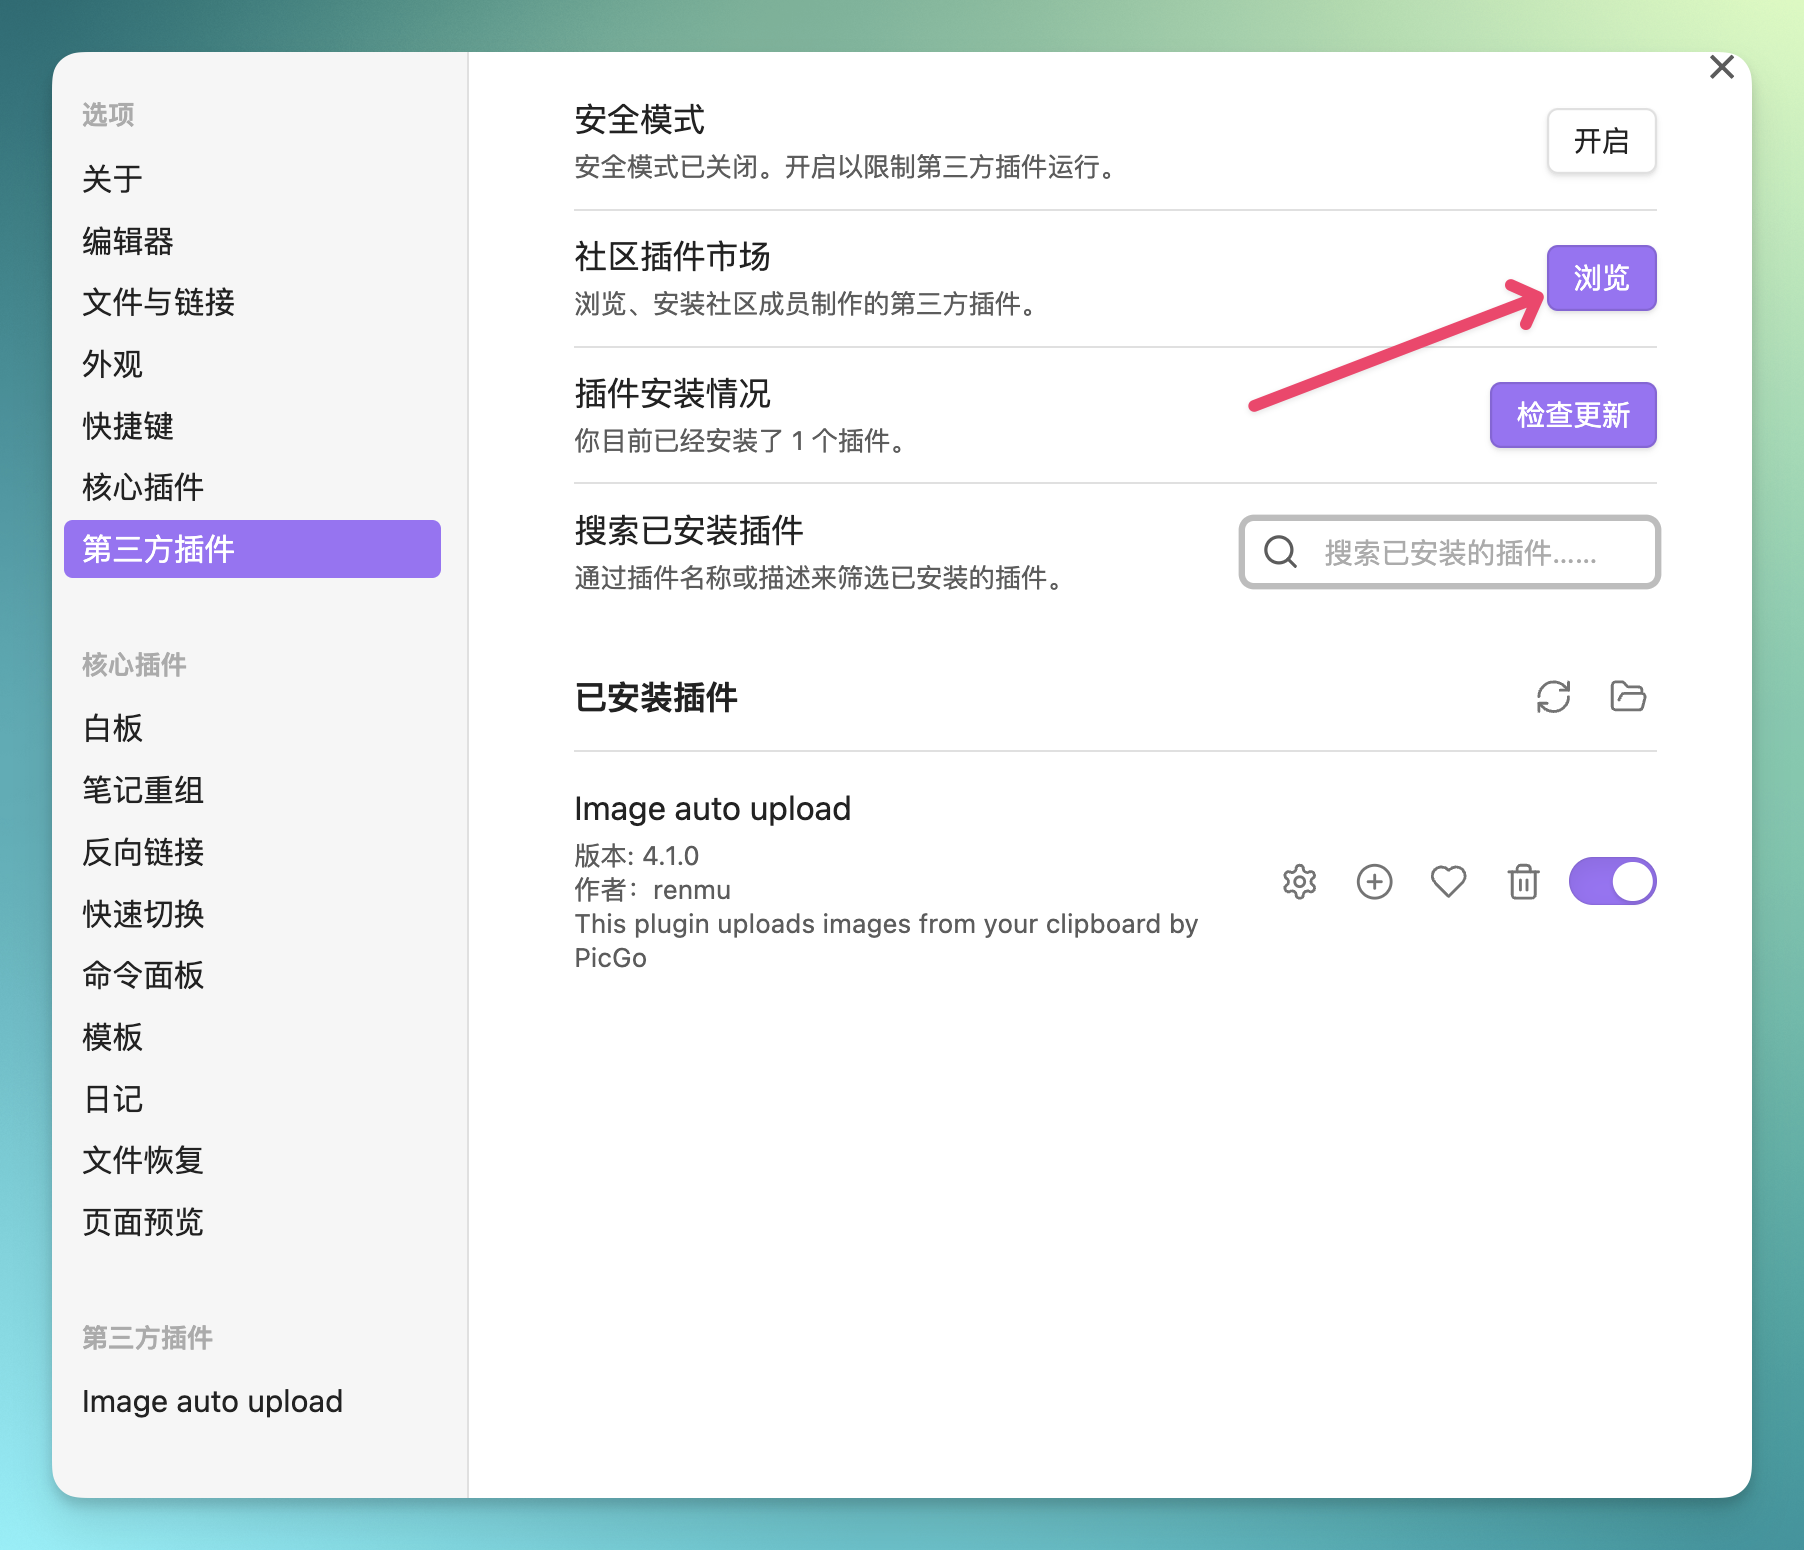1804x1550 pixels.
Task: Click the 版本: 4.1.0 text
Action: (637, 856)
